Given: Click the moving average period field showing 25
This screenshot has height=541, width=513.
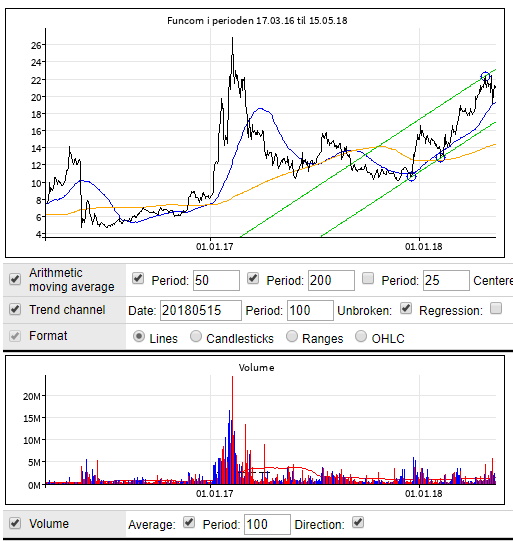Looking at the screenshot, I should [446, 281].
